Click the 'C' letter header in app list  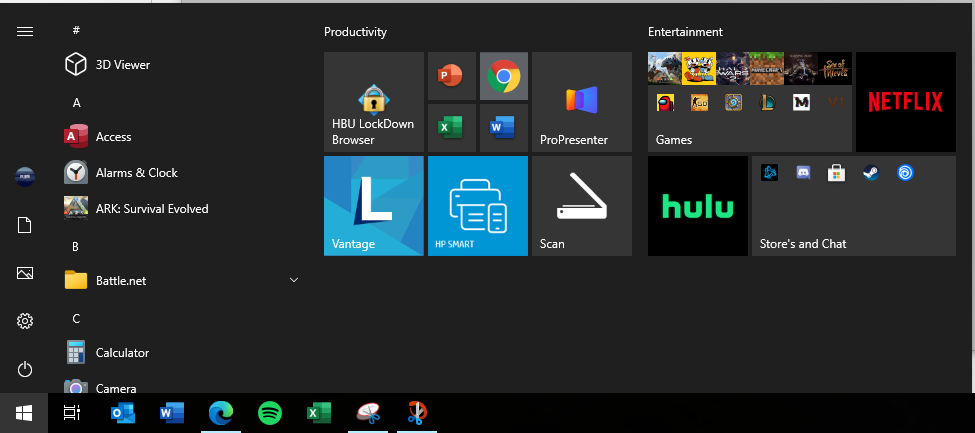[x=76, y=319]
